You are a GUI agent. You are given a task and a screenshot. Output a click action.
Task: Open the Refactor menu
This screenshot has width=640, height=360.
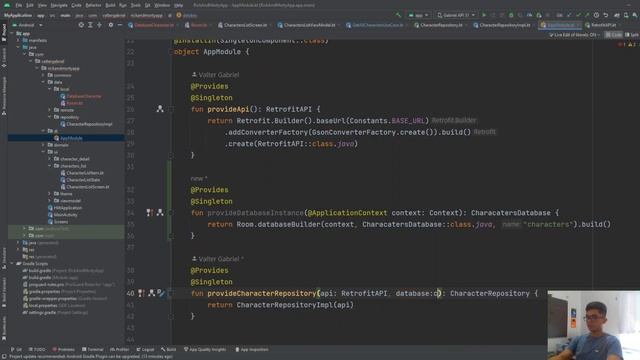pos(93,5)
